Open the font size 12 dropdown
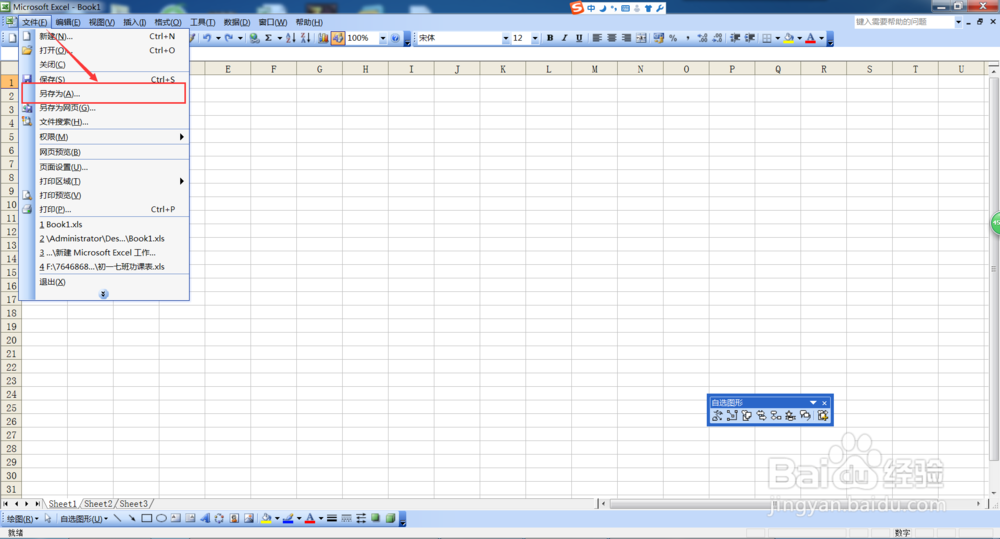The width and height of the screenshot is (1000, 539). 534,38
